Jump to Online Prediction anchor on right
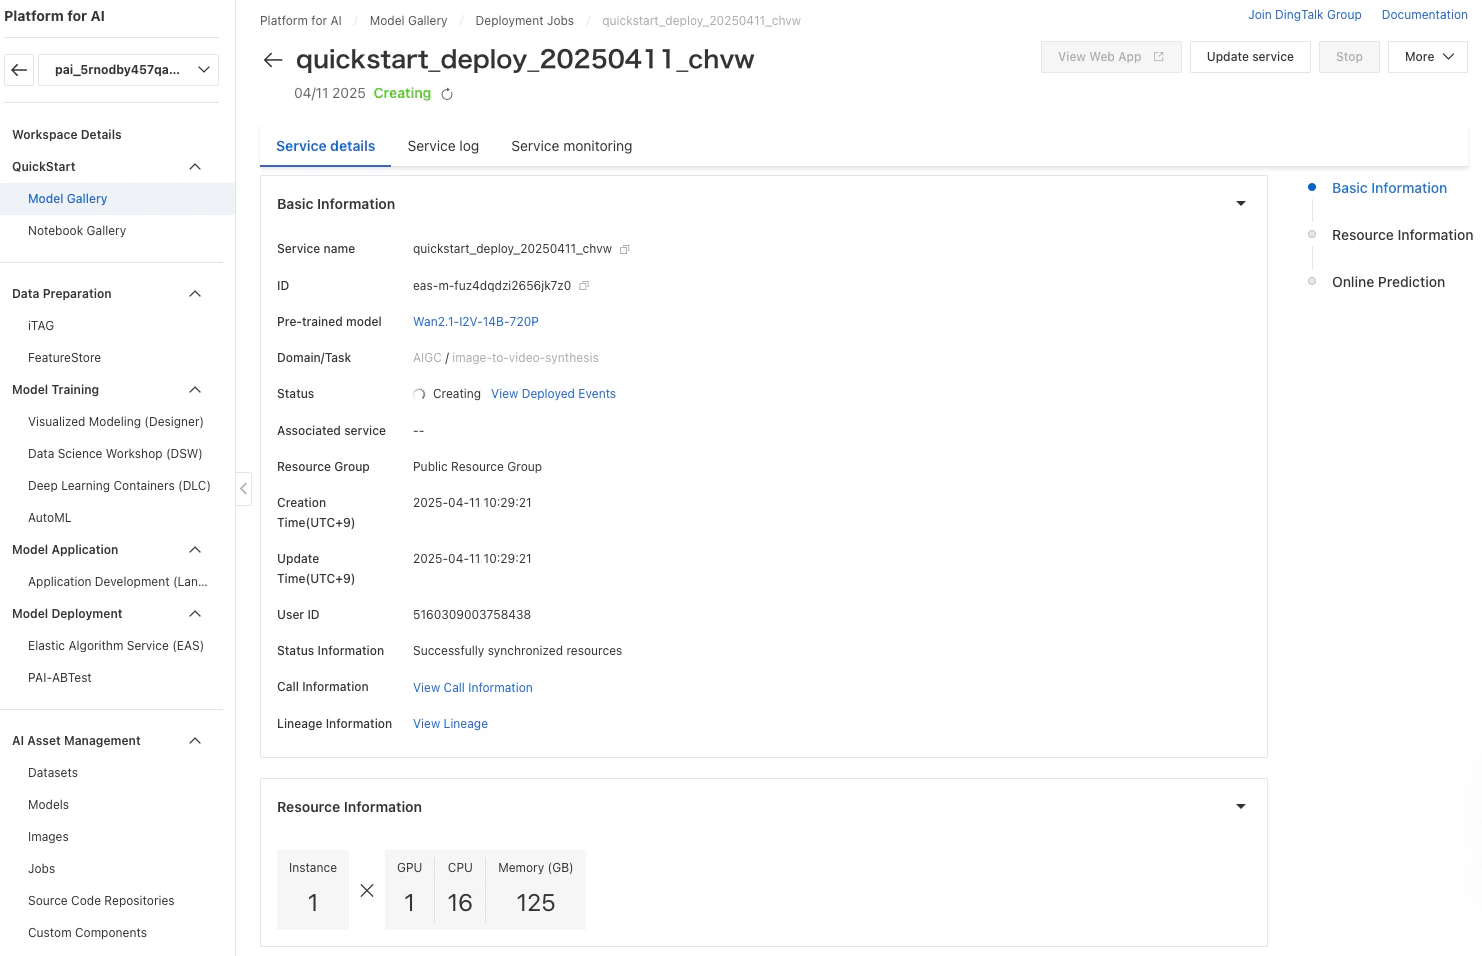The width and height of the screenshot is (1482, 956). (1388, 282)
